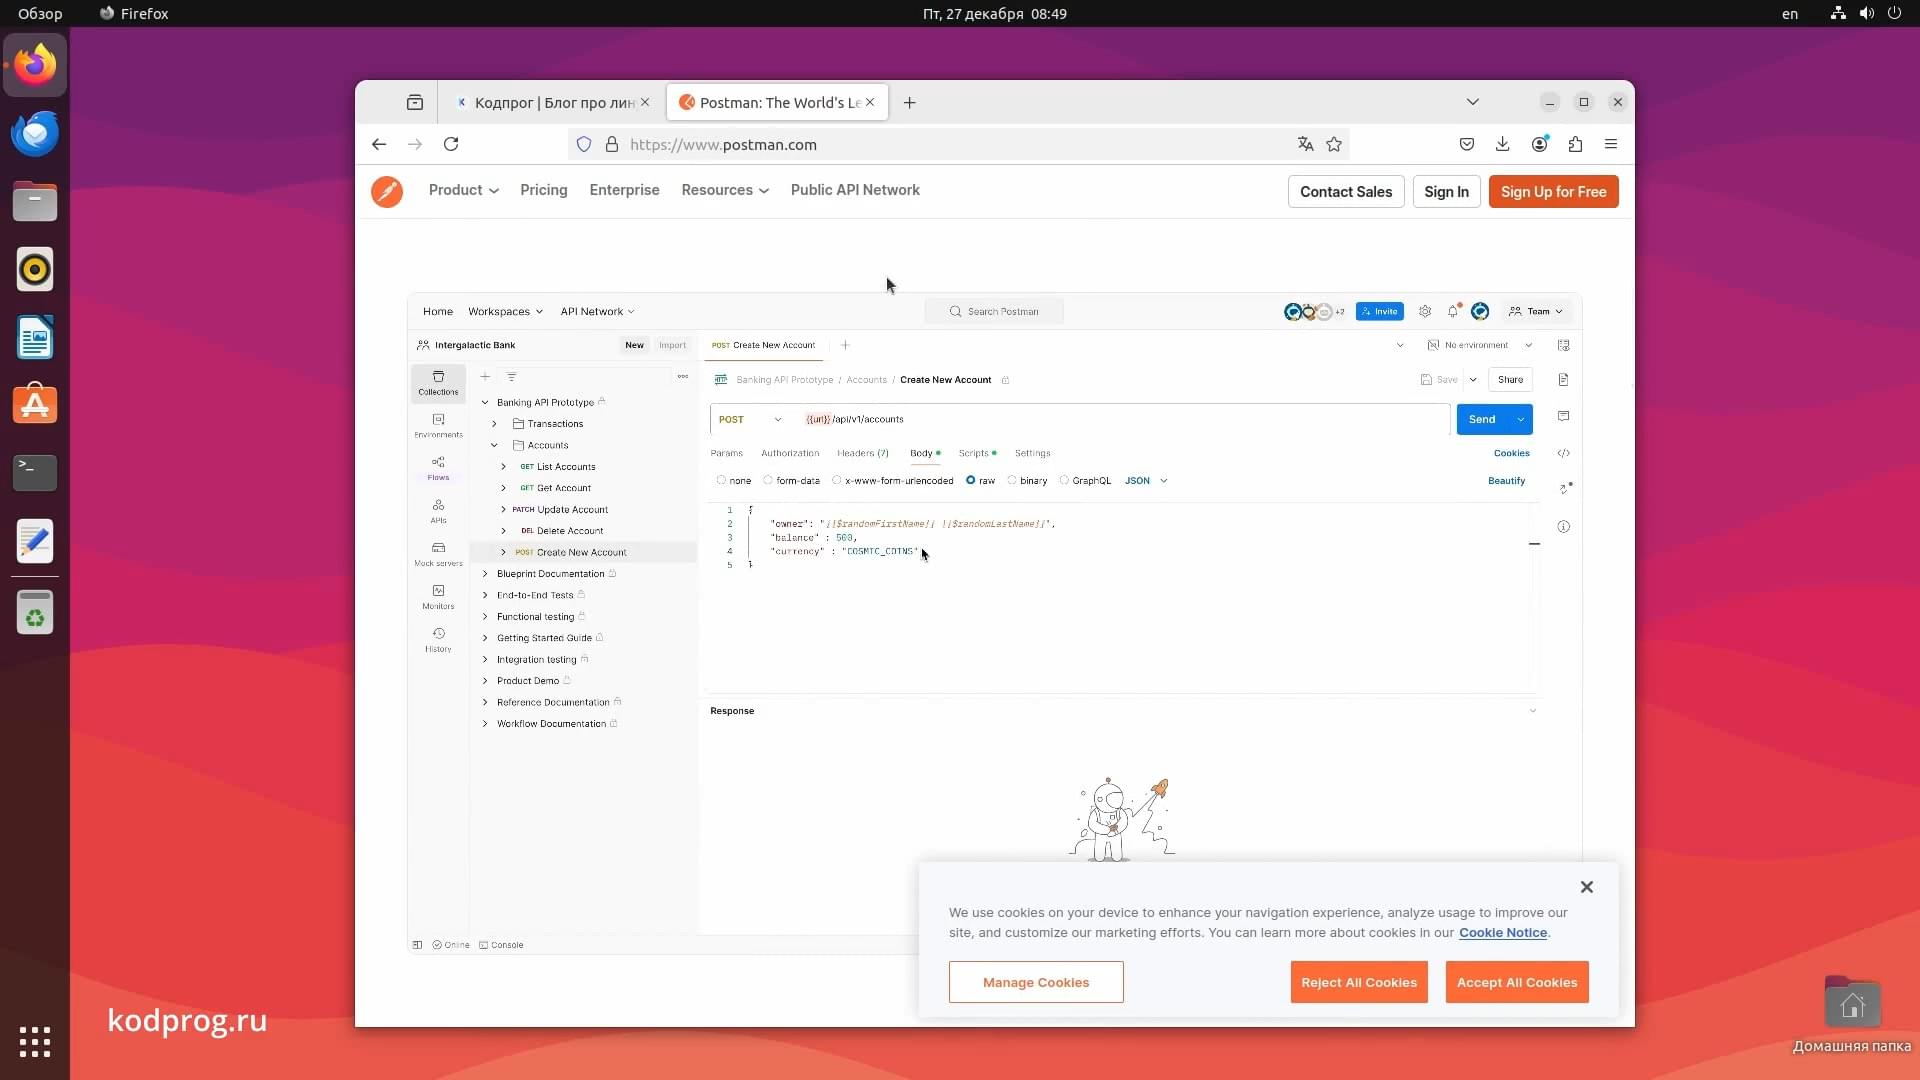The width and height of the screenshot is (1920, 1080).
Task: Open Save to Pocket icon
Action: click(1467, 144)
